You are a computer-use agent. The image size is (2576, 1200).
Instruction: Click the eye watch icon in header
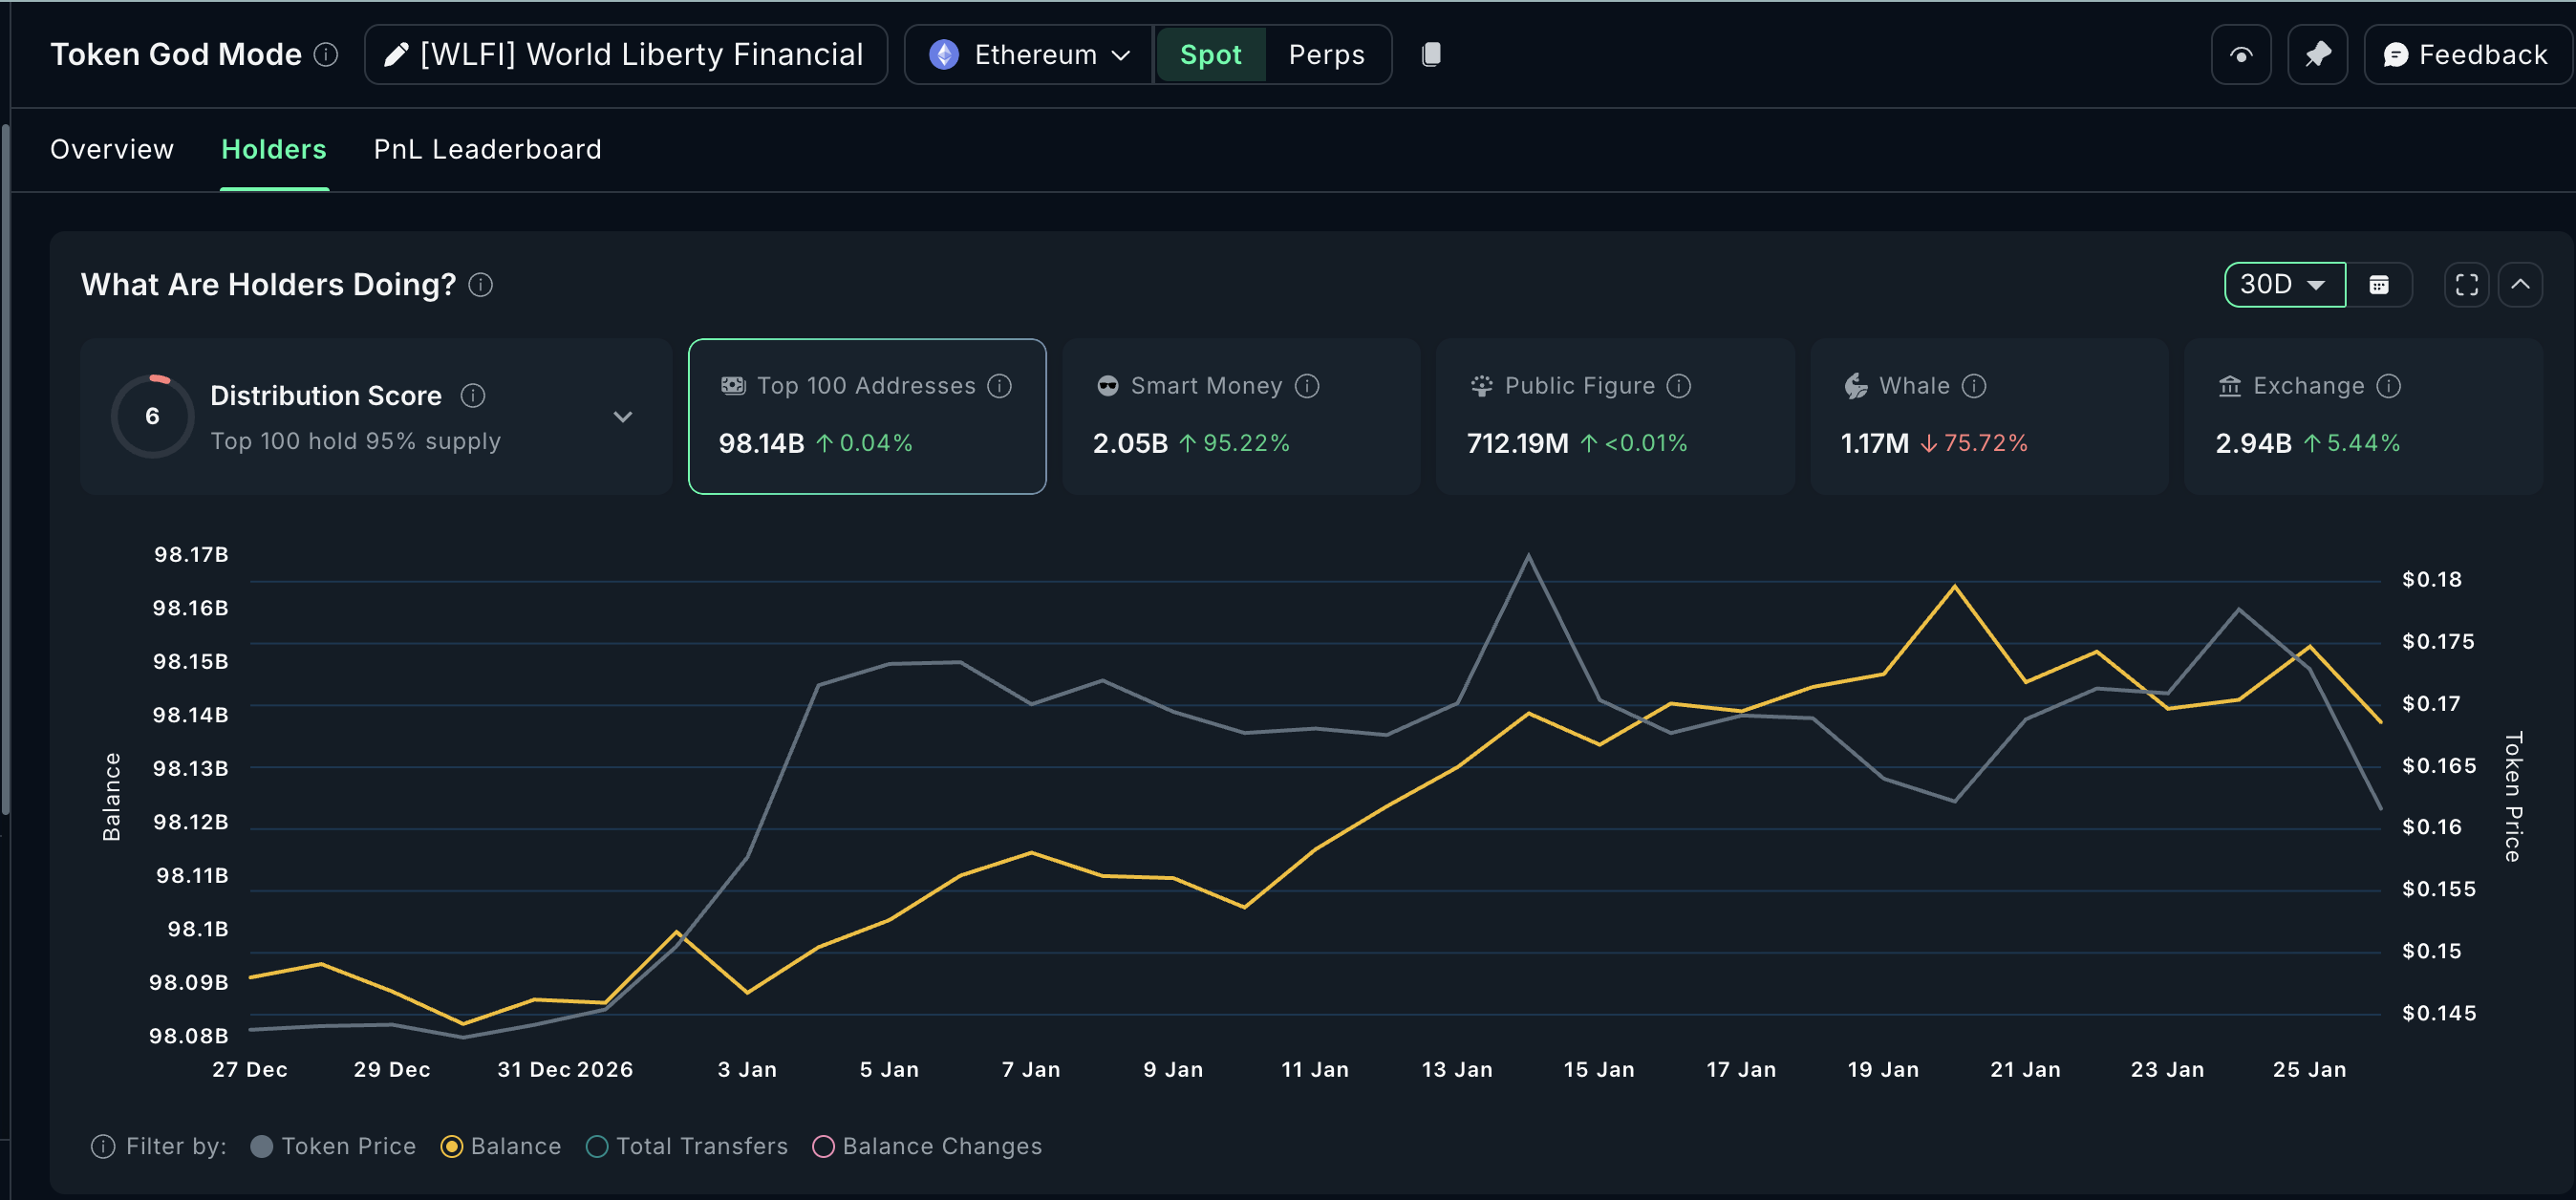(x=2241, y=54)
